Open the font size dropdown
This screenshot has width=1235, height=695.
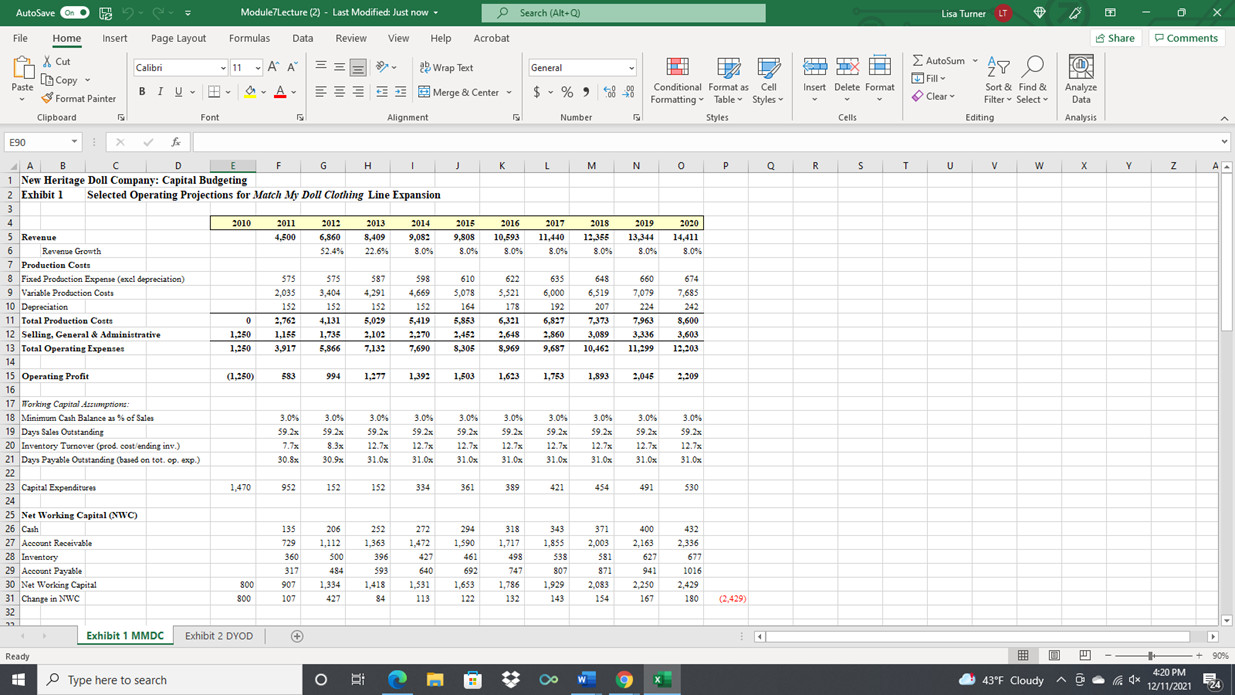click(x=258, y=68)
